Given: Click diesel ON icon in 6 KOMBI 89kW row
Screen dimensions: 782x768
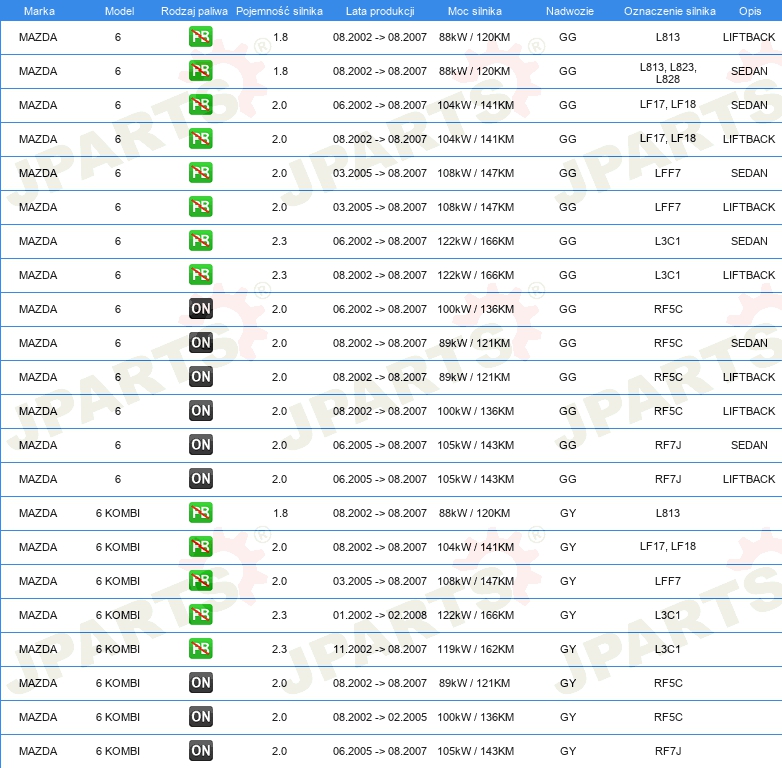Looking at the screenshot, I should point(200,683).
